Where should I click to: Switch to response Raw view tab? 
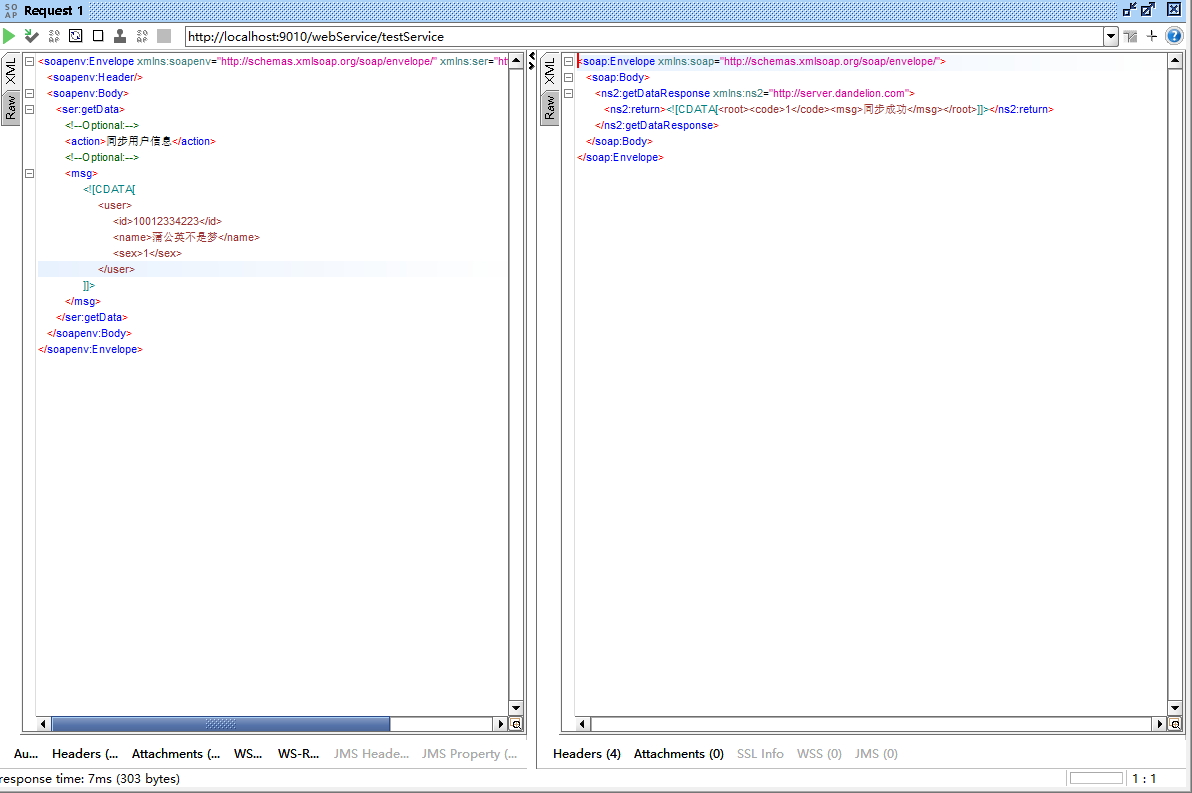(550, 108)
